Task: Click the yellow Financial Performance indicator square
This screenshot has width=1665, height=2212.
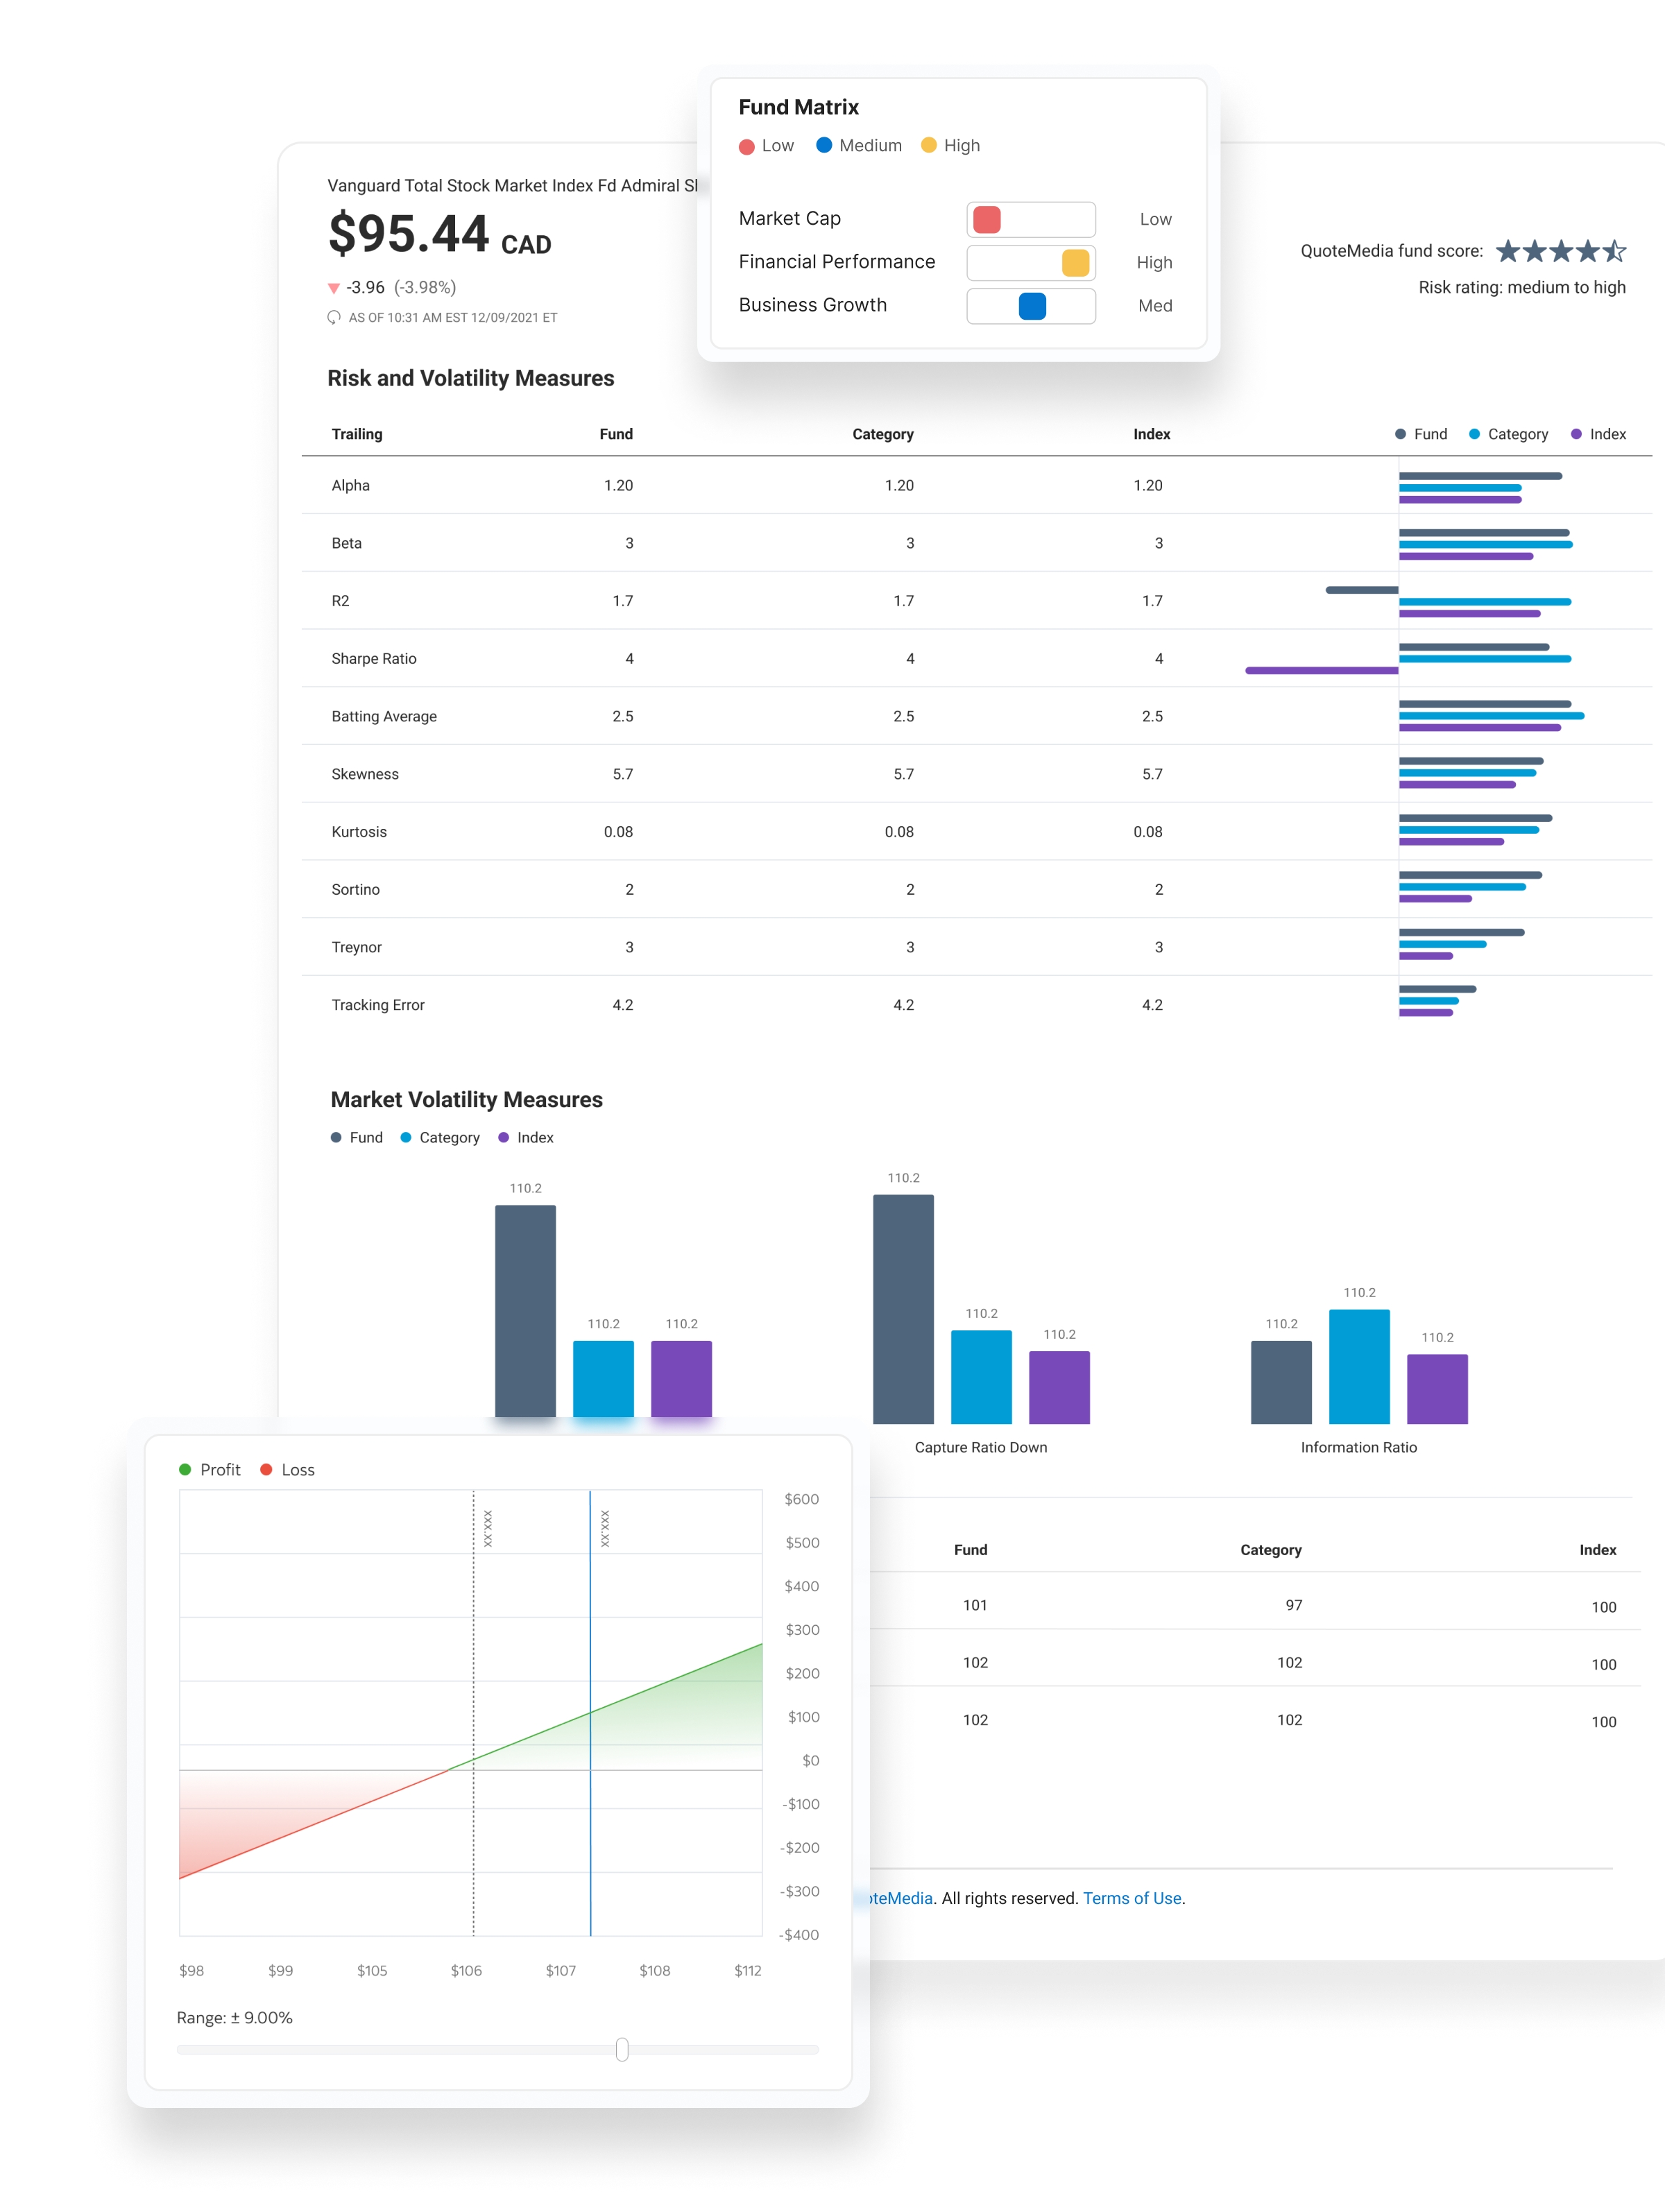Action: 1075,263
